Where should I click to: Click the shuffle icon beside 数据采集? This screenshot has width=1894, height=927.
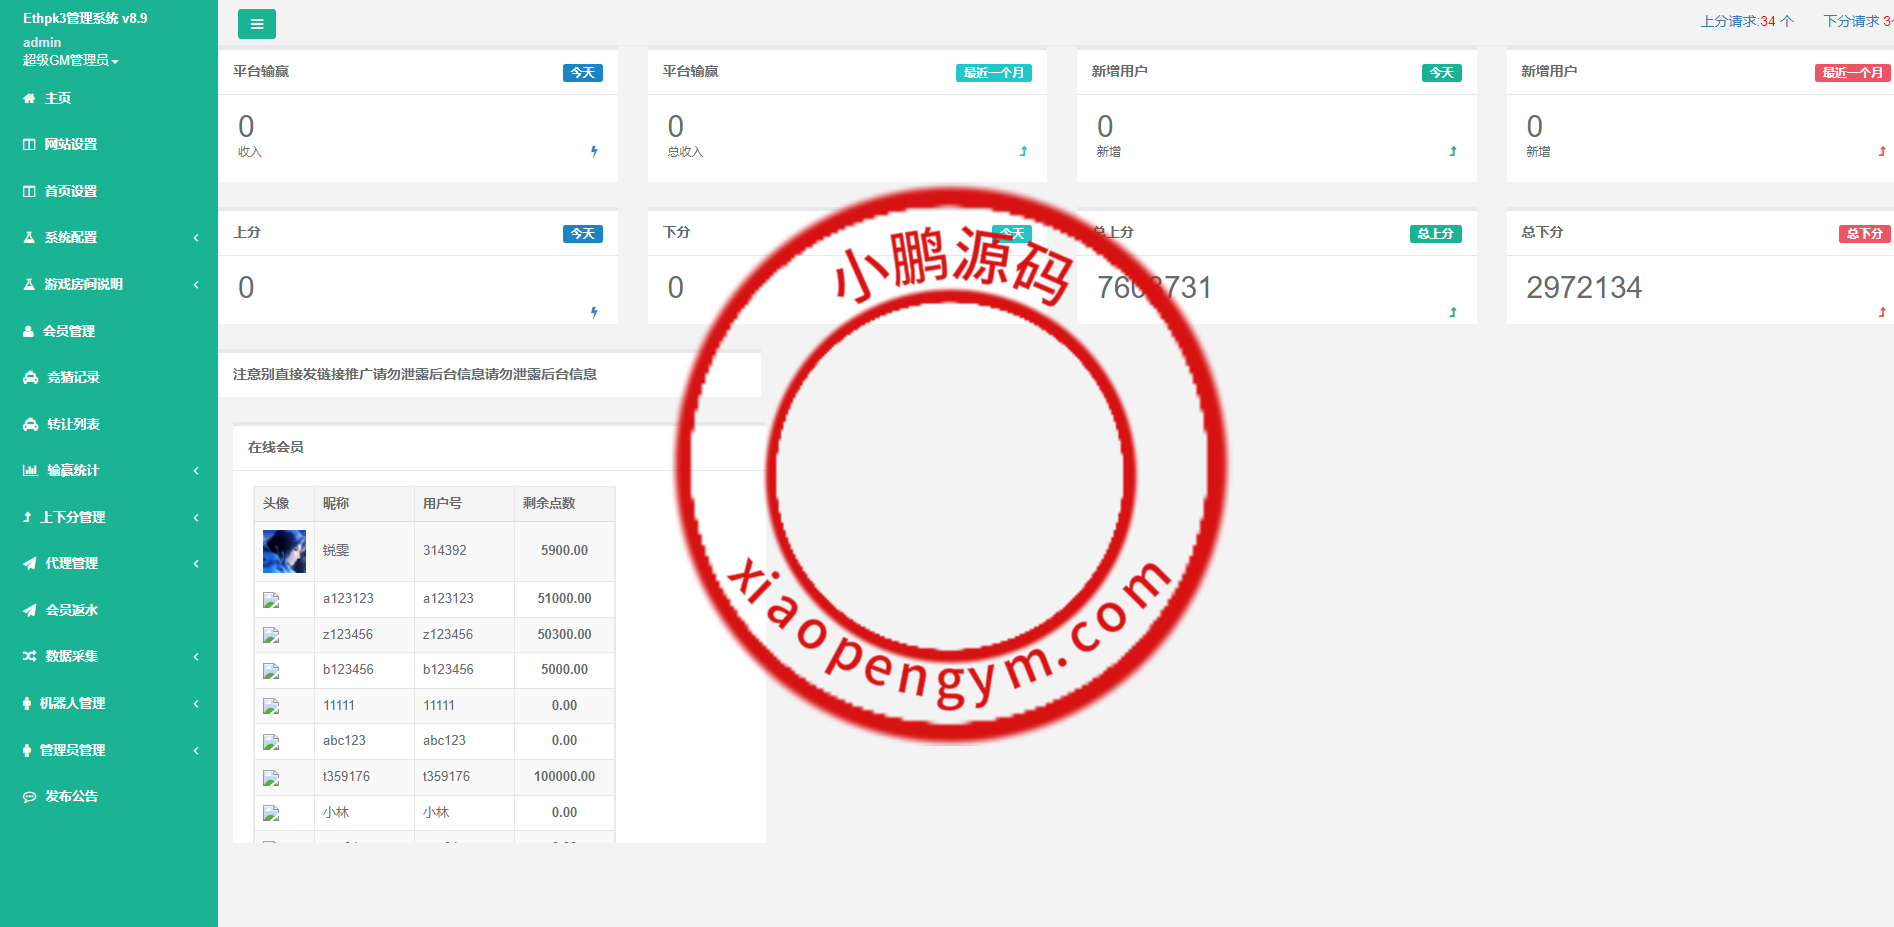pyautogui.click(x=30, y=657)
